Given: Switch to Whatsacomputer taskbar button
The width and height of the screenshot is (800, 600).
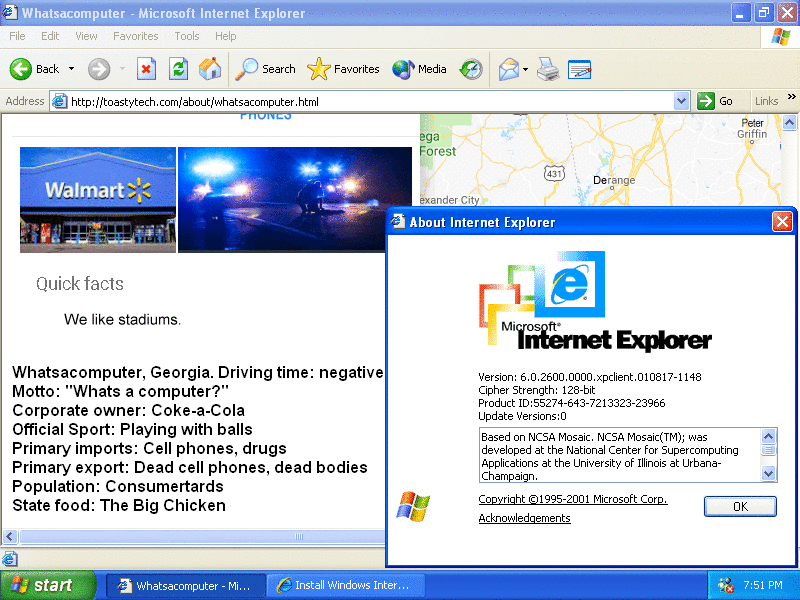Looking at the screenshot, I should tap(186, 585).
